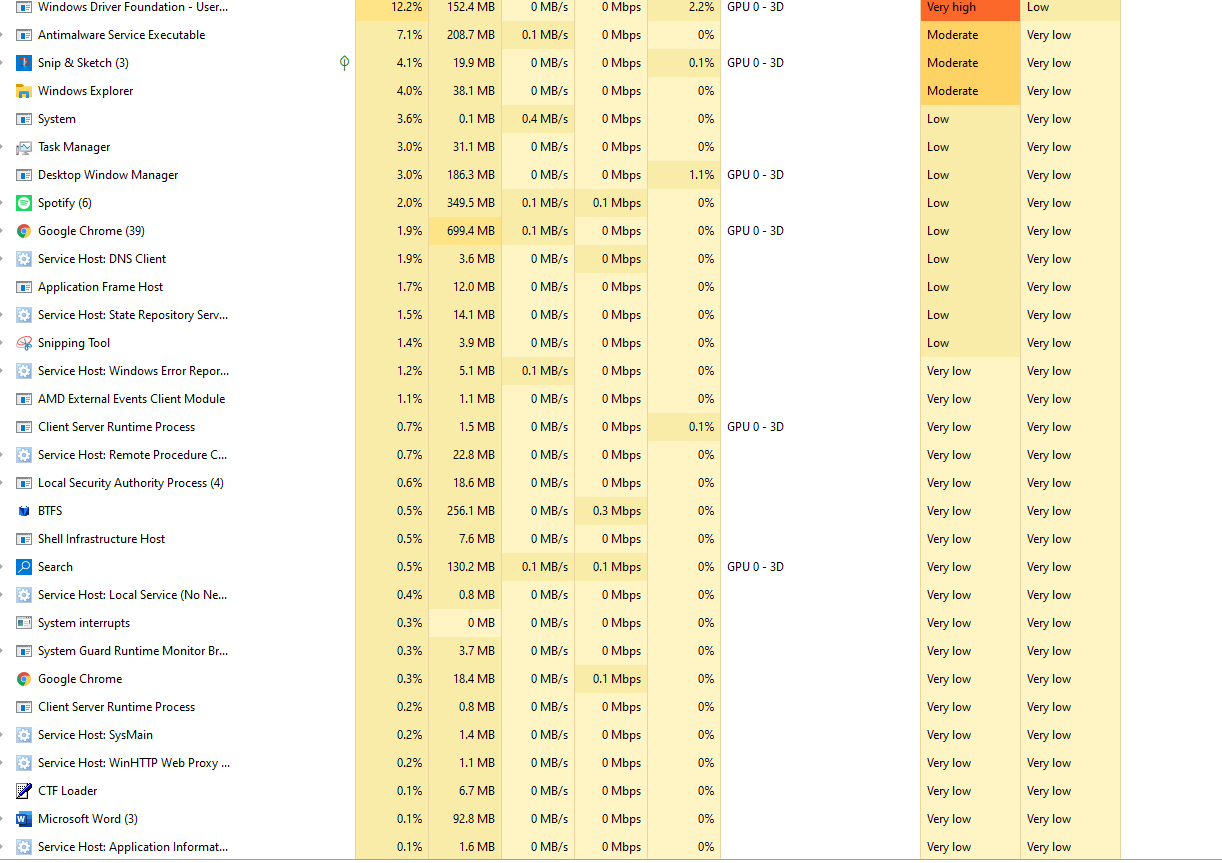
Task: Click the Google Chrome (39) icon
Action: click(x=24, y=231)
